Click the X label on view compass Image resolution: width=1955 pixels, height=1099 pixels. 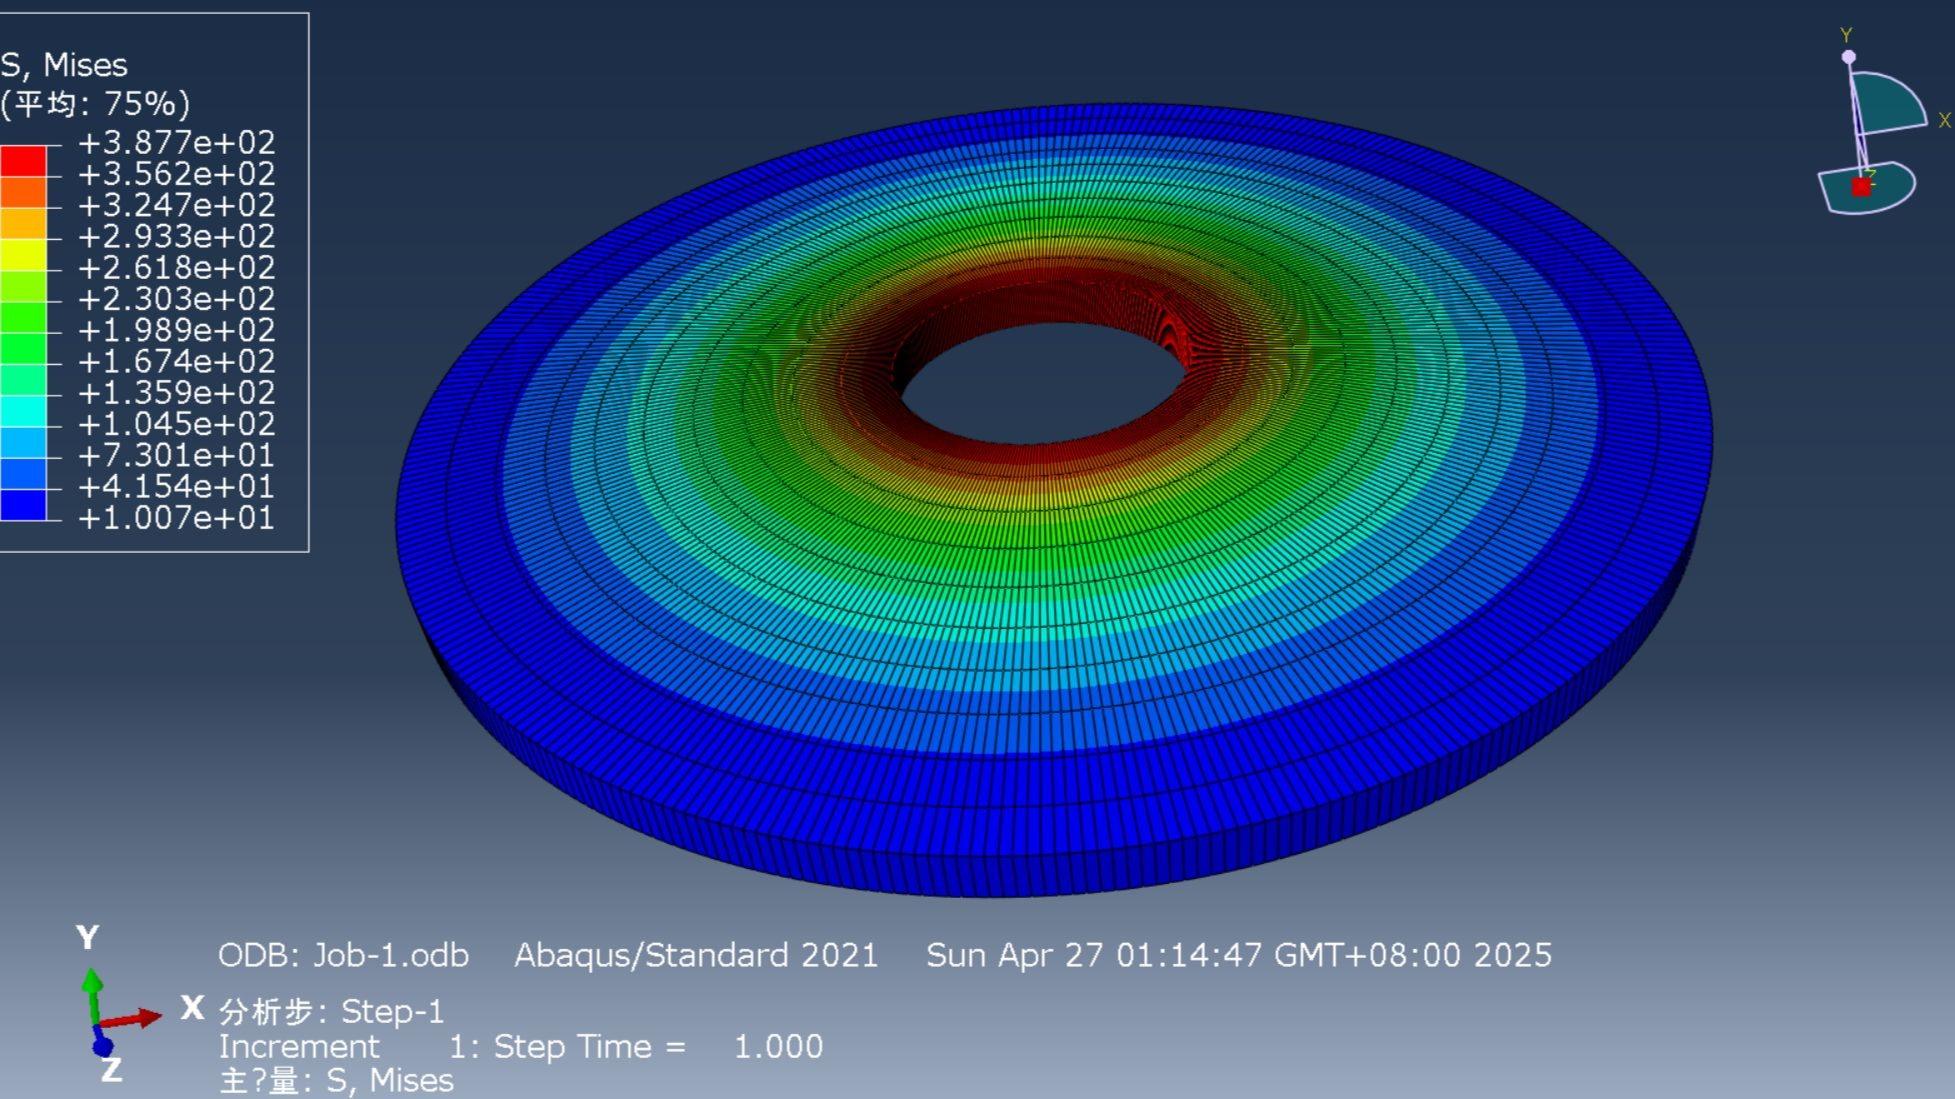[1944, 121]
